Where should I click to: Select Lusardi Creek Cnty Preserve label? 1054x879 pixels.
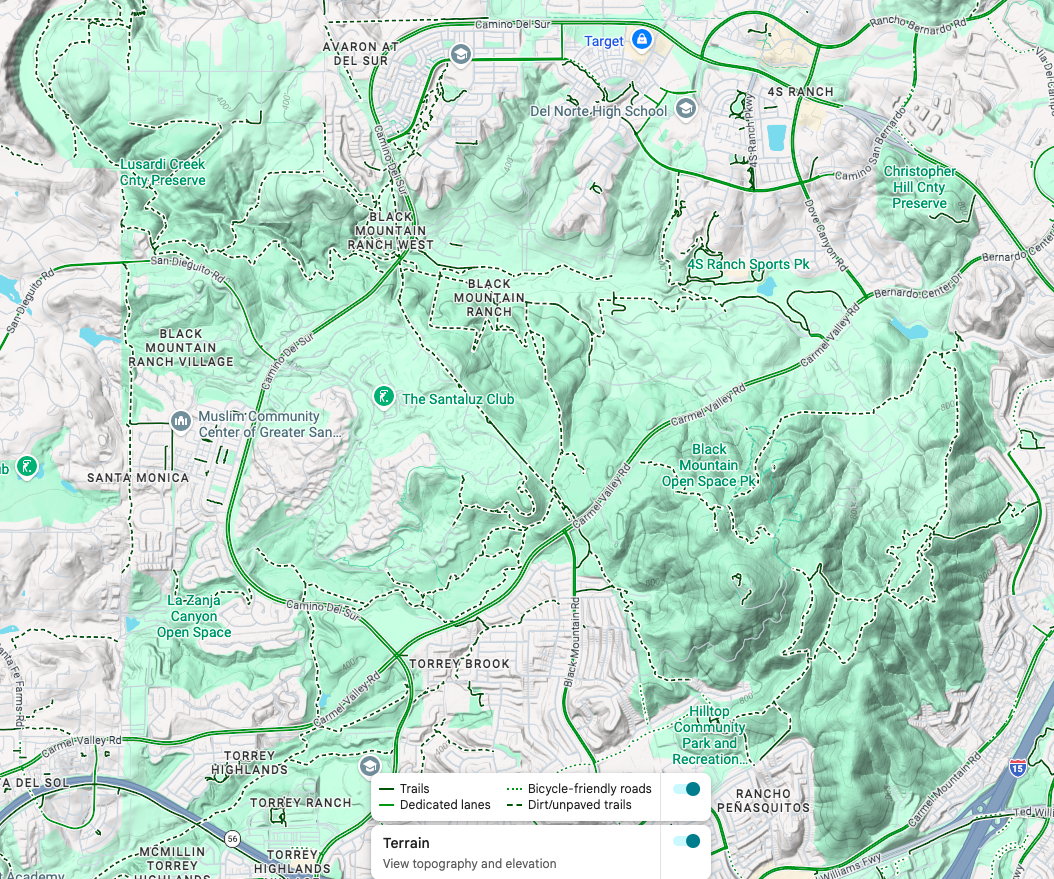pyautogui.click(x=163, y=172)
